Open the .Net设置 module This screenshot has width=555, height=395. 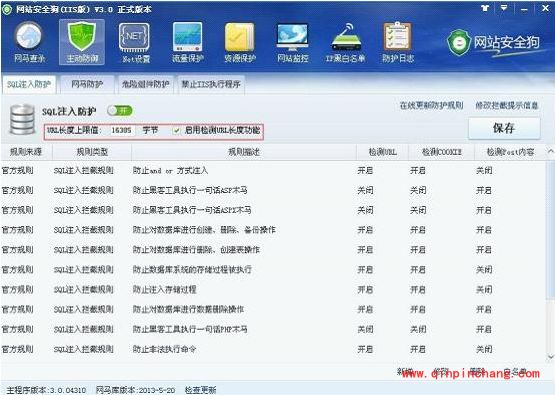(x=135, y=43)
